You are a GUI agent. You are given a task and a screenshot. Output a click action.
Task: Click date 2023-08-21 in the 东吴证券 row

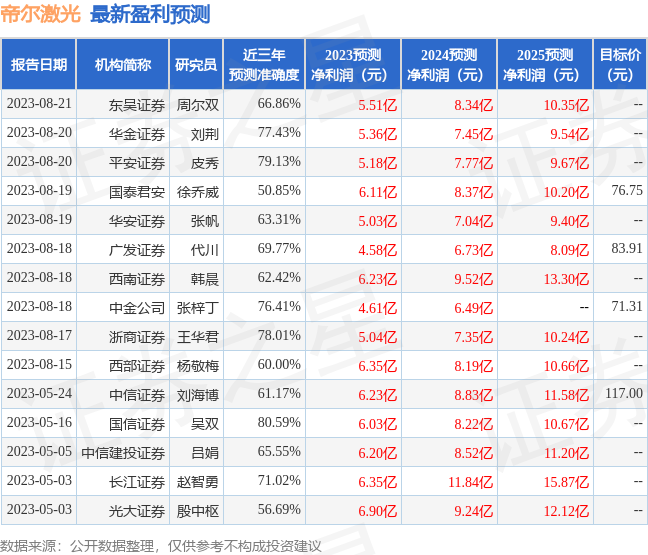tap(39, 103)
